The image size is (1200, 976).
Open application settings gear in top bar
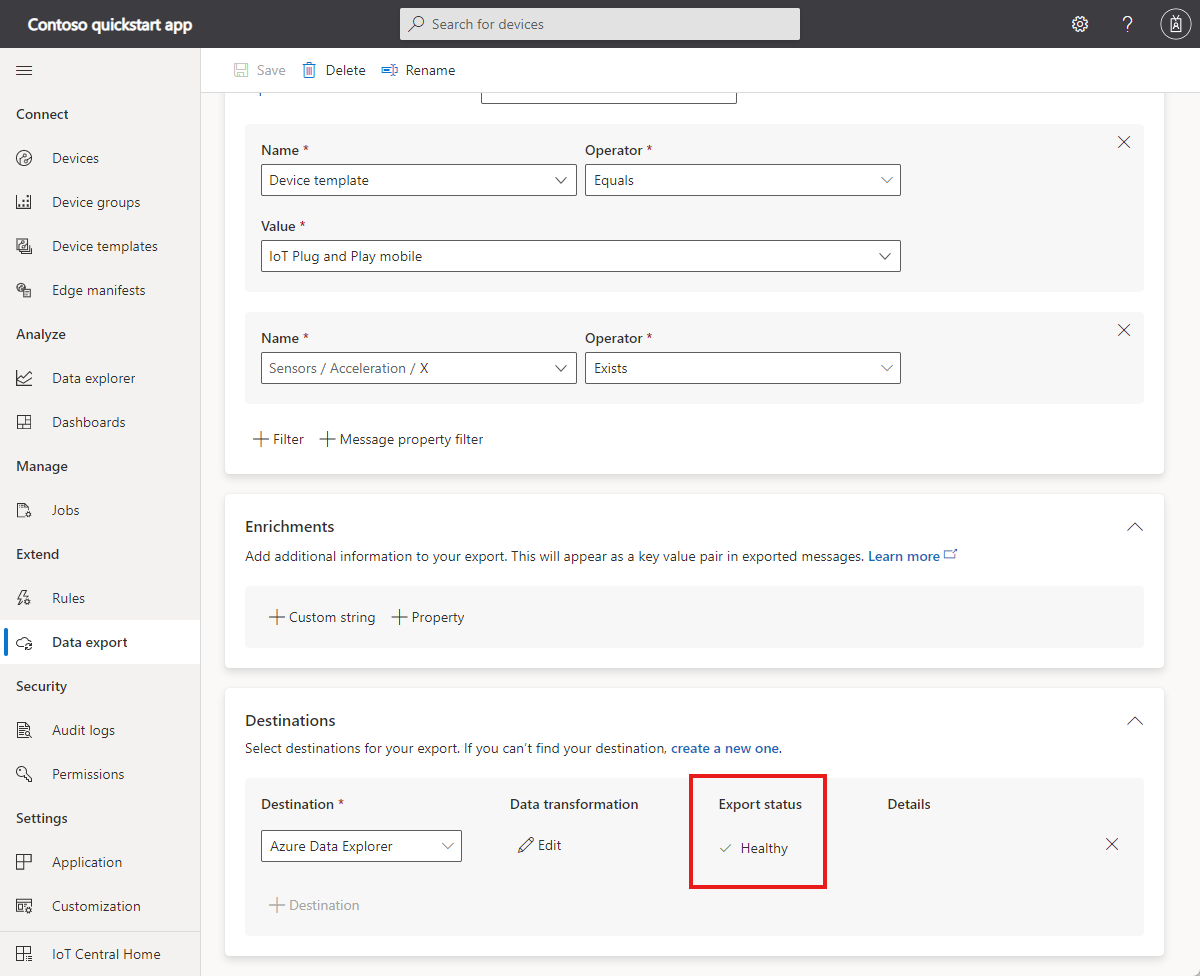1080,23
